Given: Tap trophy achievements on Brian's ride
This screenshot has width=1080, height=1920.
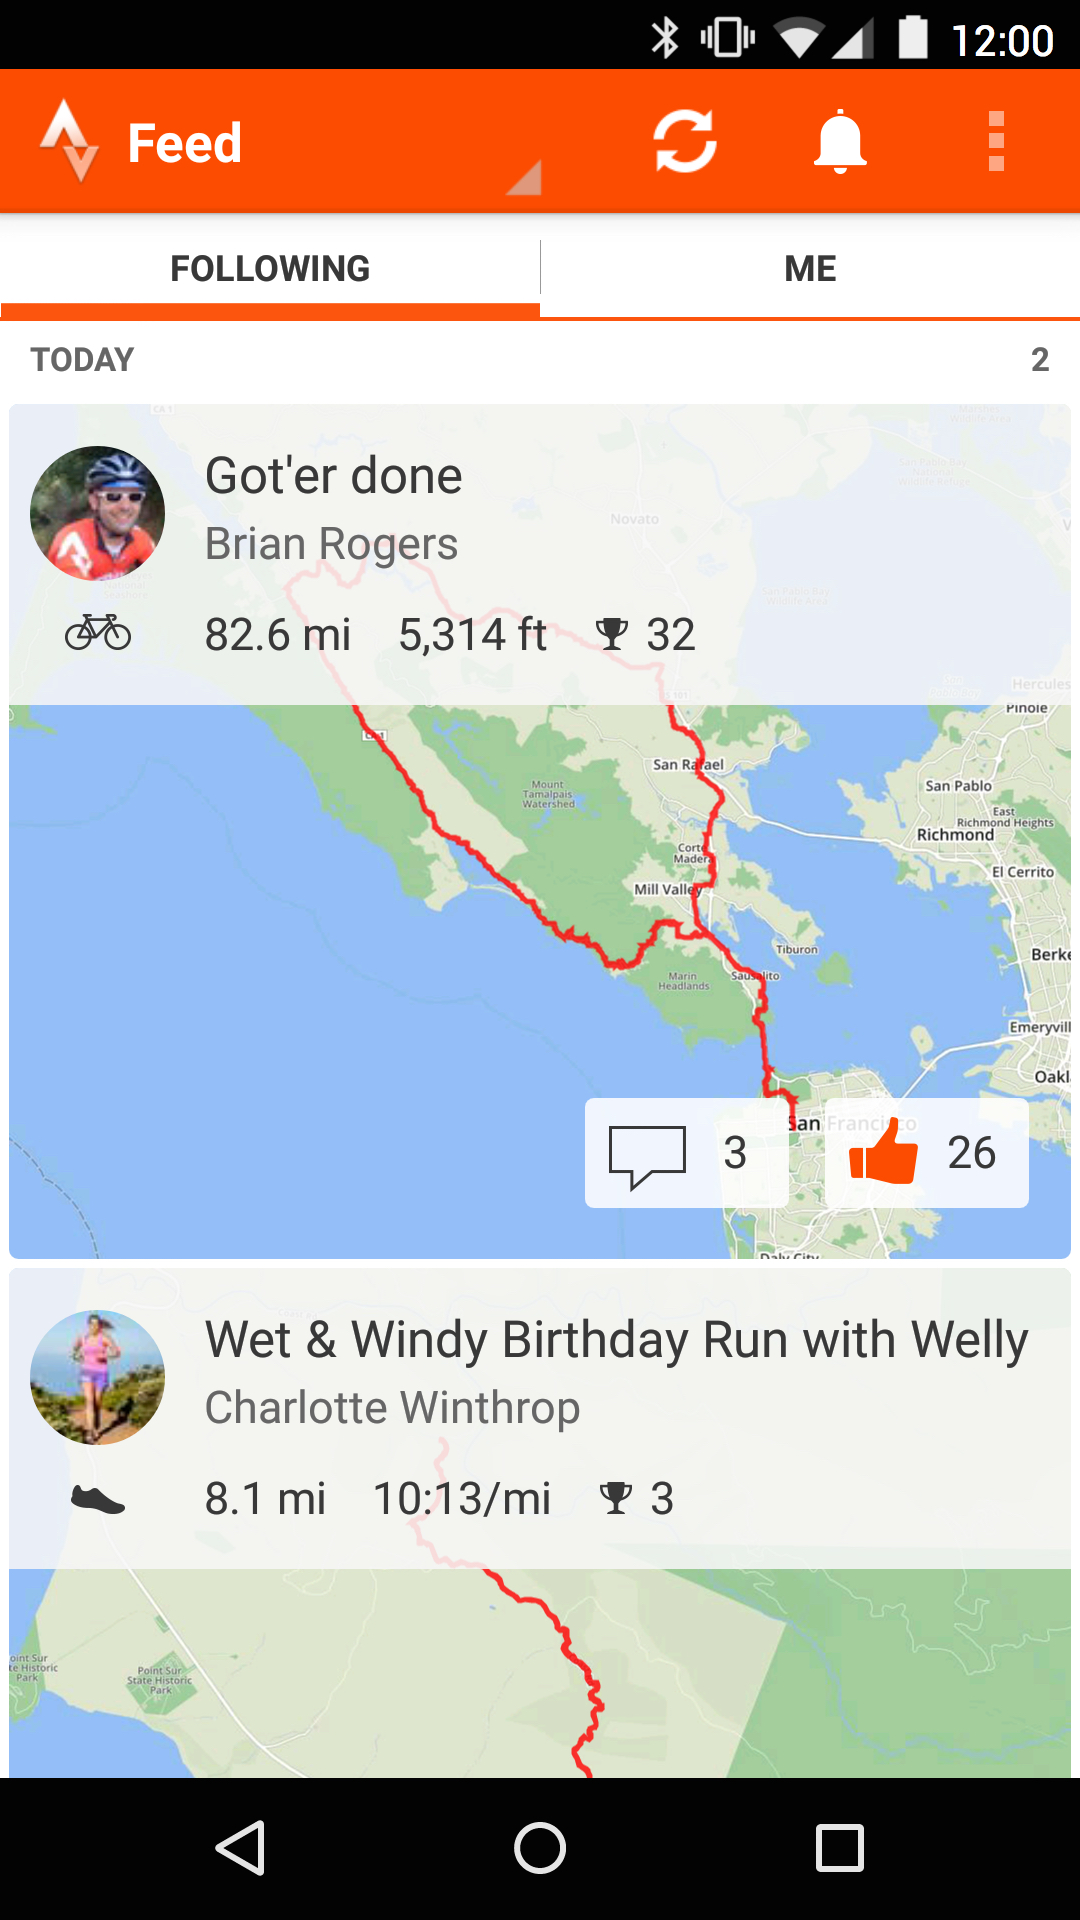Looking at the screenshot, I should coord(646,635).
